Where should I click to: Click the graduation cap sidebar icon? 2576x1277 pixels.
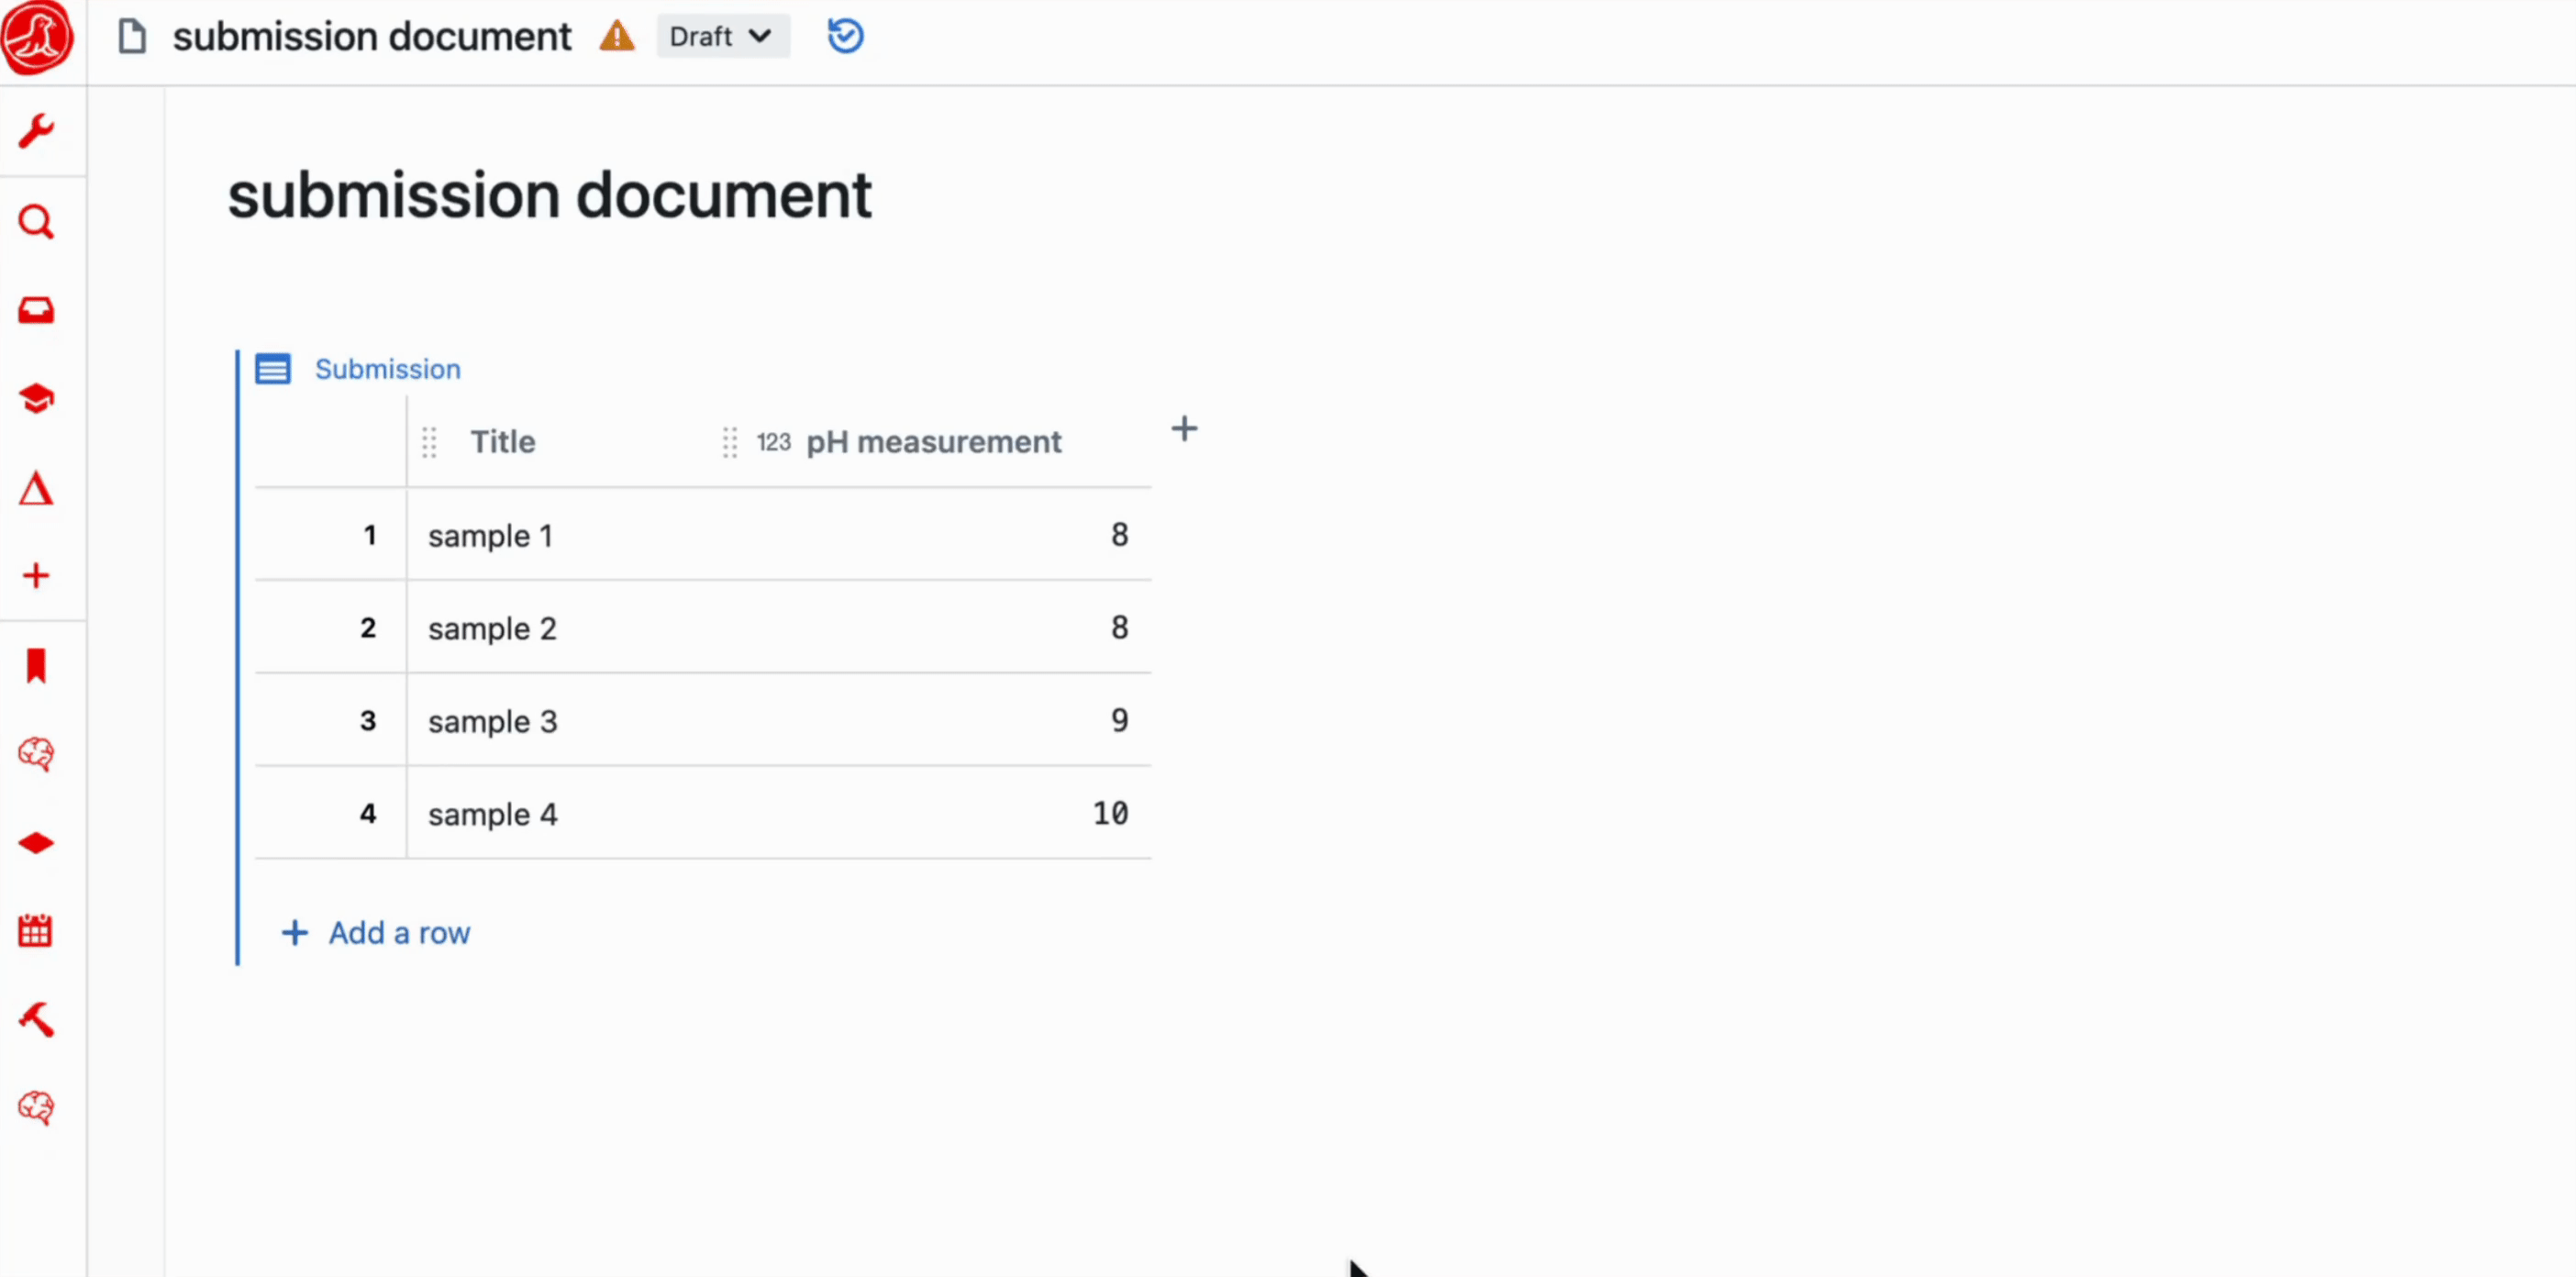click(x=36, y=399)
